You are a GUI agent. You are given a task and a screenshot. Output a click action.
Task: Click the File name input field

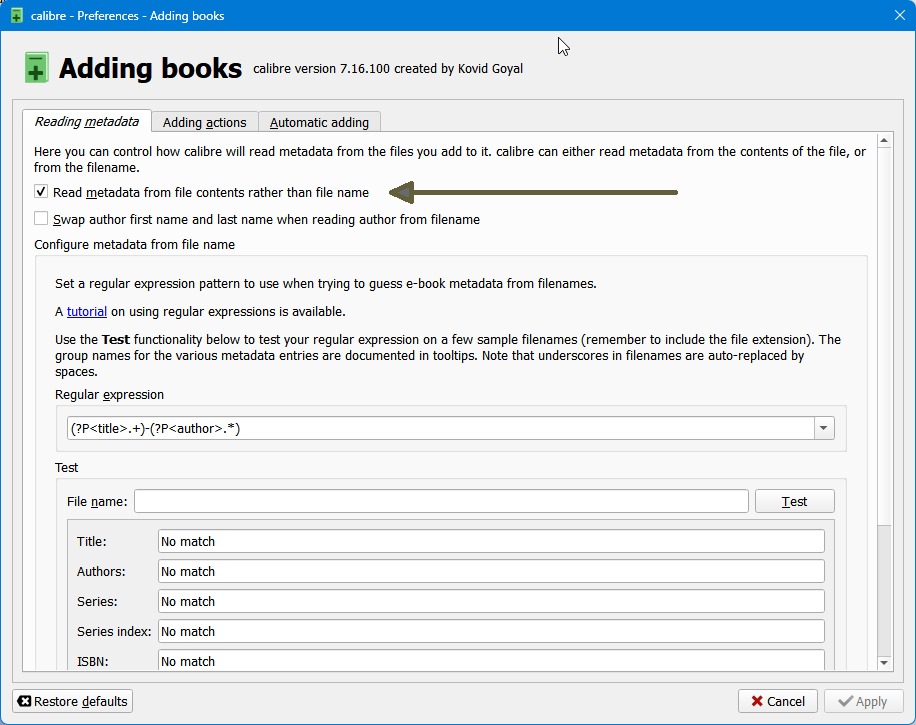pyautogui.click(x=441, y=501)
